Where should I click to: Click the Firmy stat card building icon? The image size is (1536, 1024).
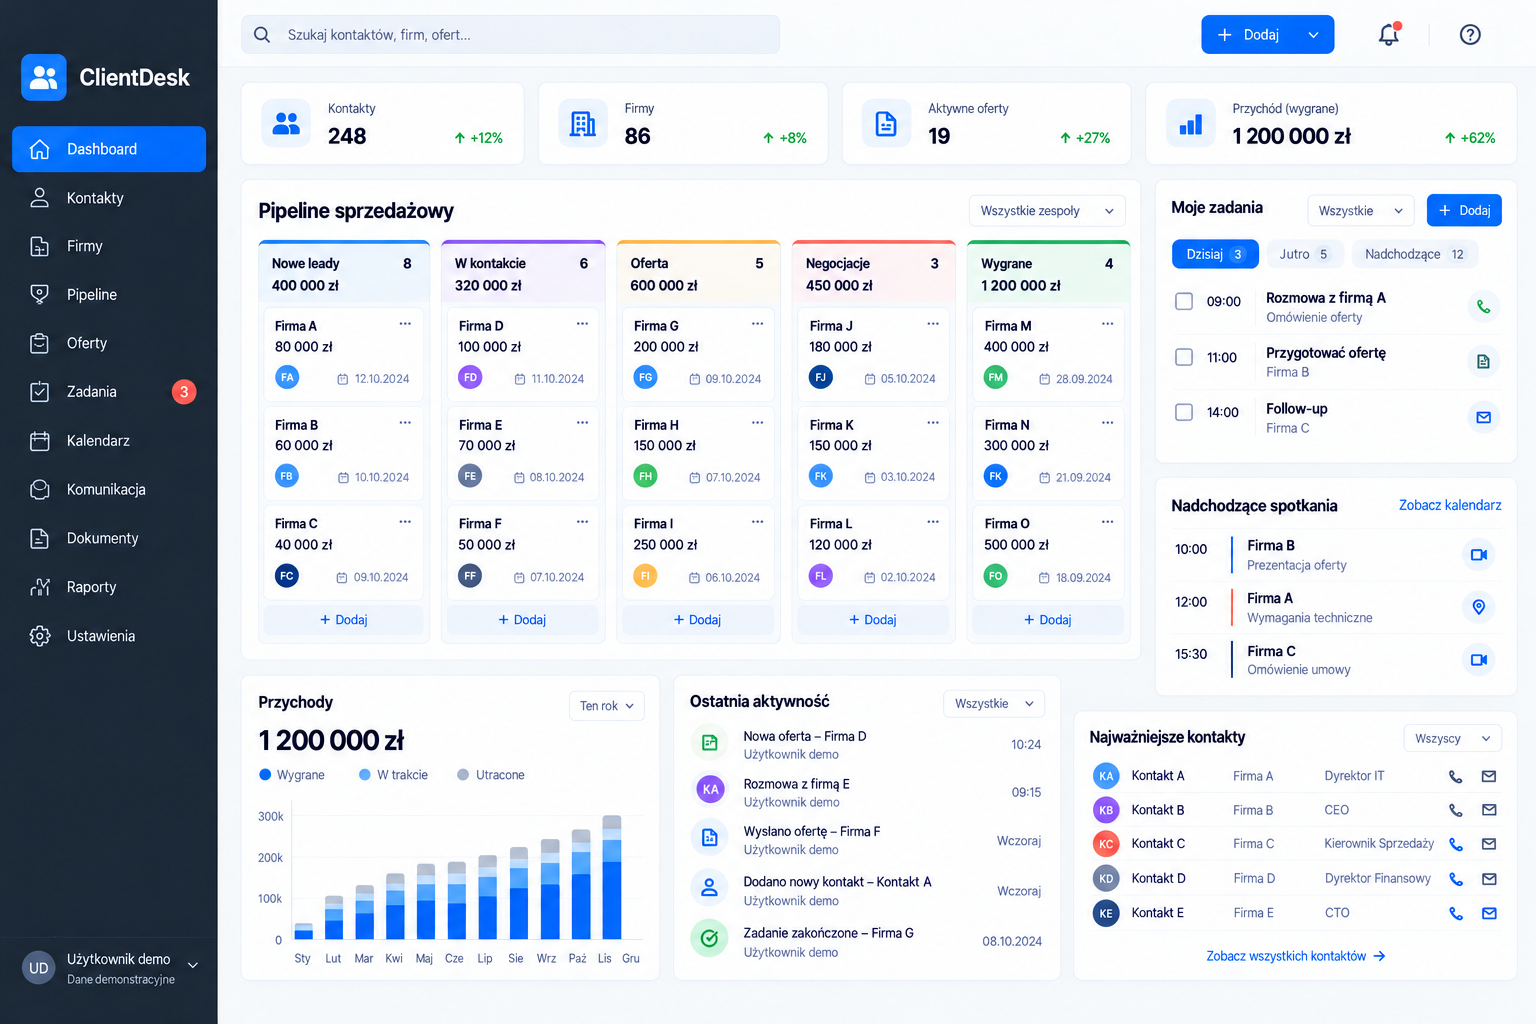click(583, 124)
